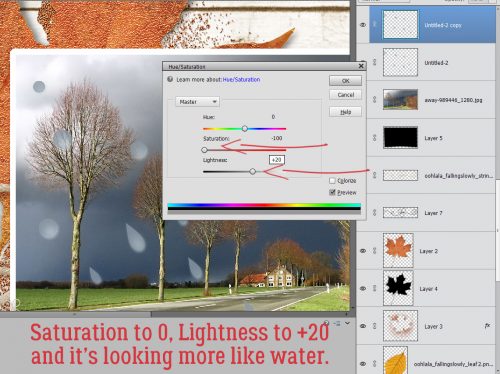This screenshot has height=374, width=500.
Task: Click the help icon beside Learn more about
Action: pyautogui.click(x=170, y=79)
